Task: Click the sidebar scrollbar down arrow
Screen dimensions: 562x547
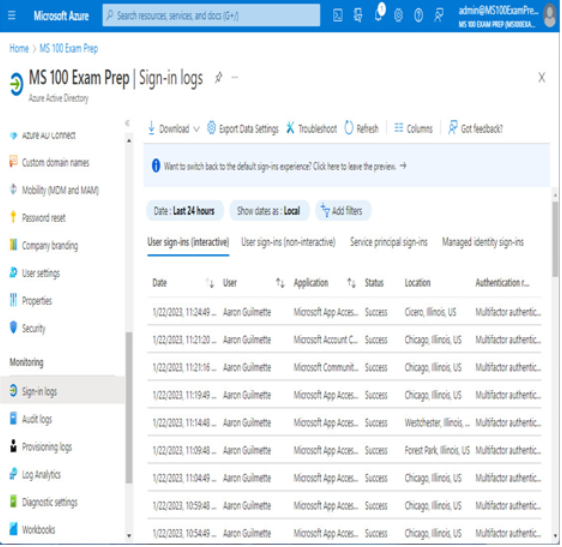Action: click(129, 537)
